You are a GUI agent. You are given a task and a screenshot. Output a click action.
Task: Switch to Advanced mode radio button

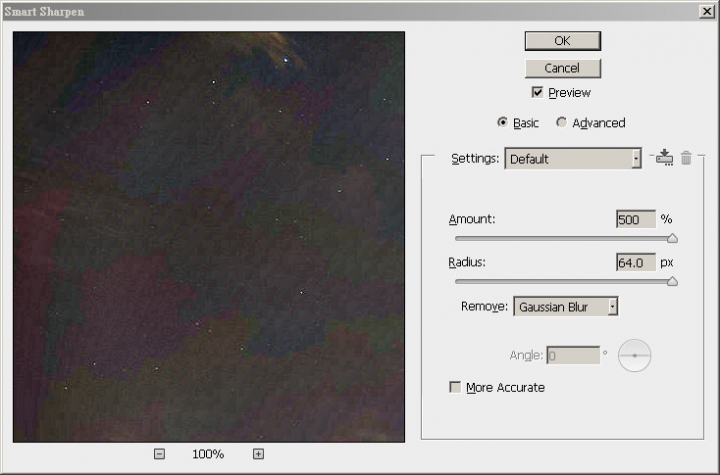tap(561, 122)
